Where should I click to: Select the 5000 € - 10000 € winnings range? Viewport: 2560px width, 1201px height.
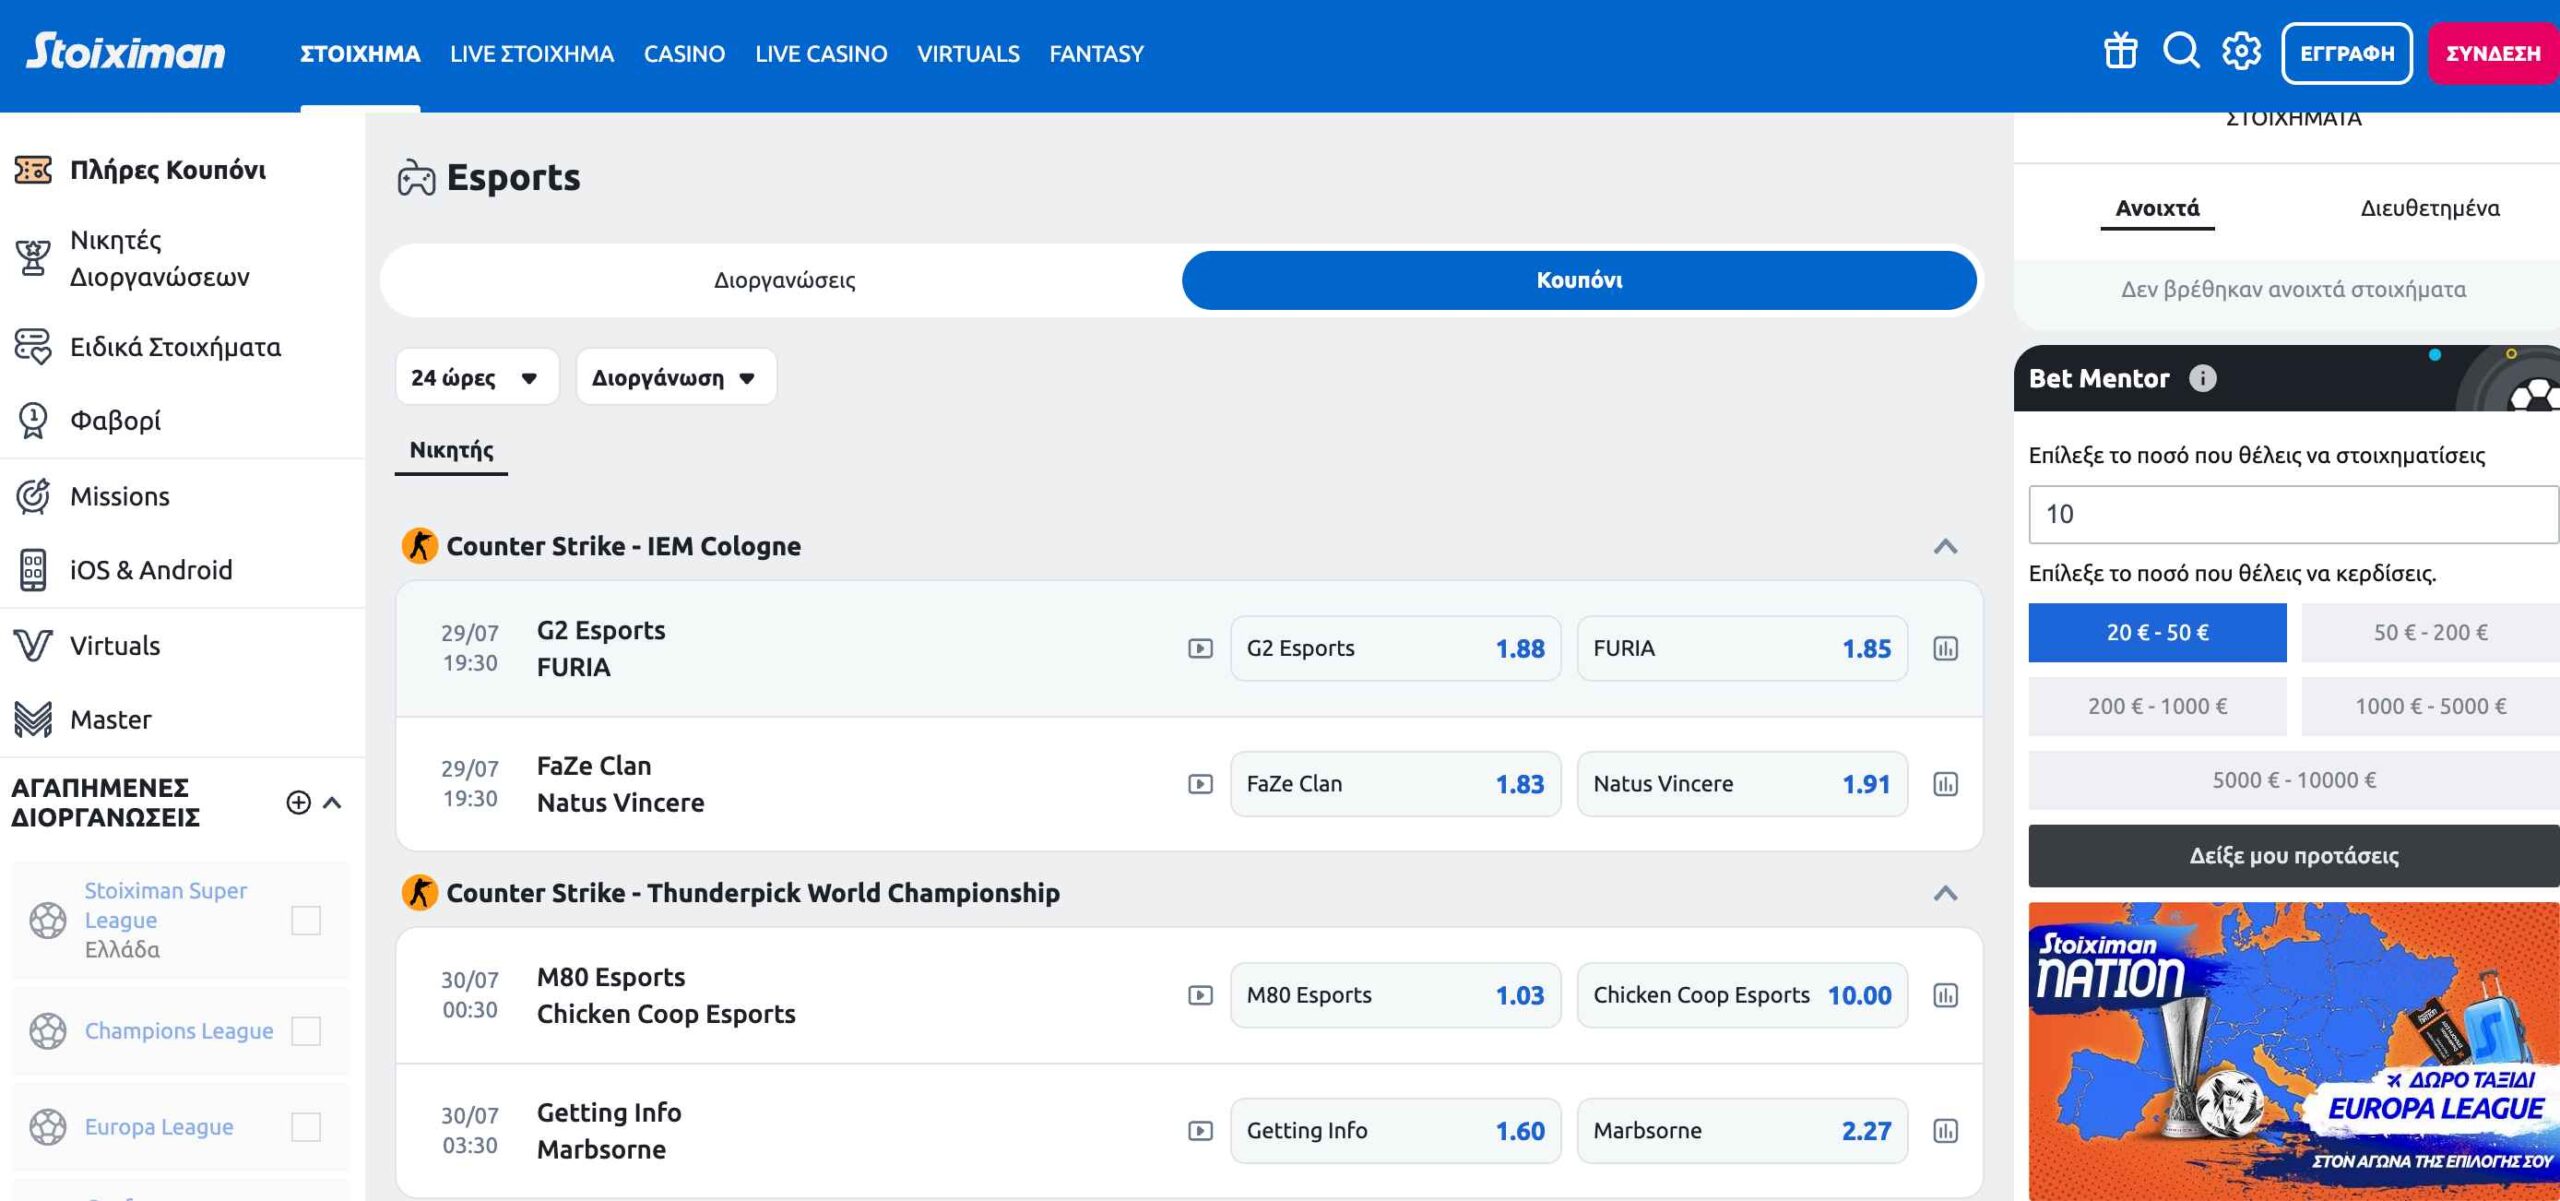(2294, 780)
